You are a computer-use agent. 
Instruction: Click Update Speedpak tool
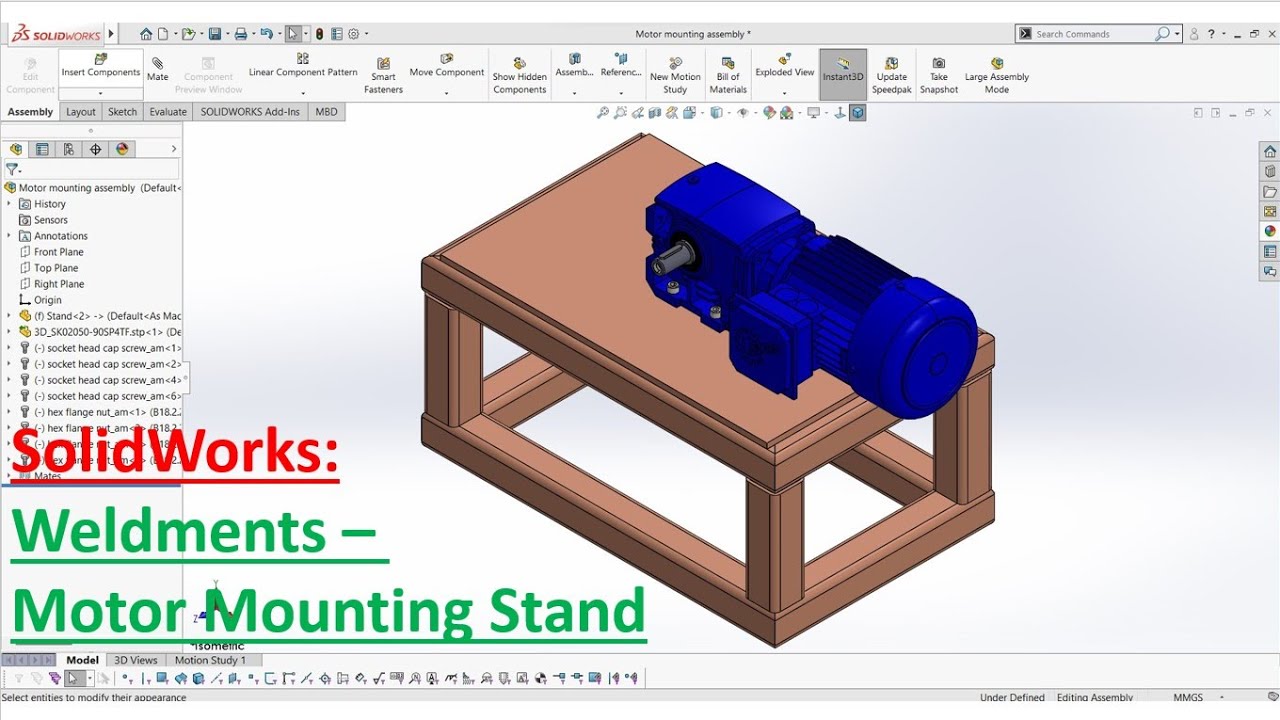tap(891, 76)
